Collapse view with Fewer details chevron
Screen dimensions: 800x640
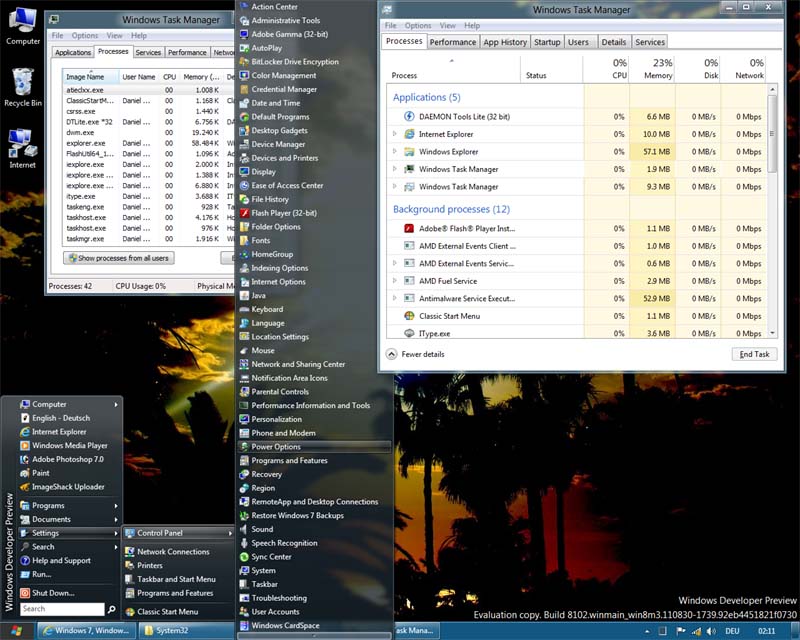[391, 354]
